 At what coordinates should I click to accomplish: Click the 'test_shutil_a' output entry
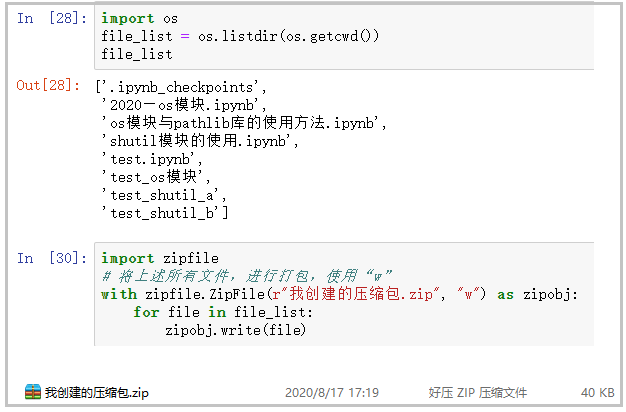[x=164, y=195]
